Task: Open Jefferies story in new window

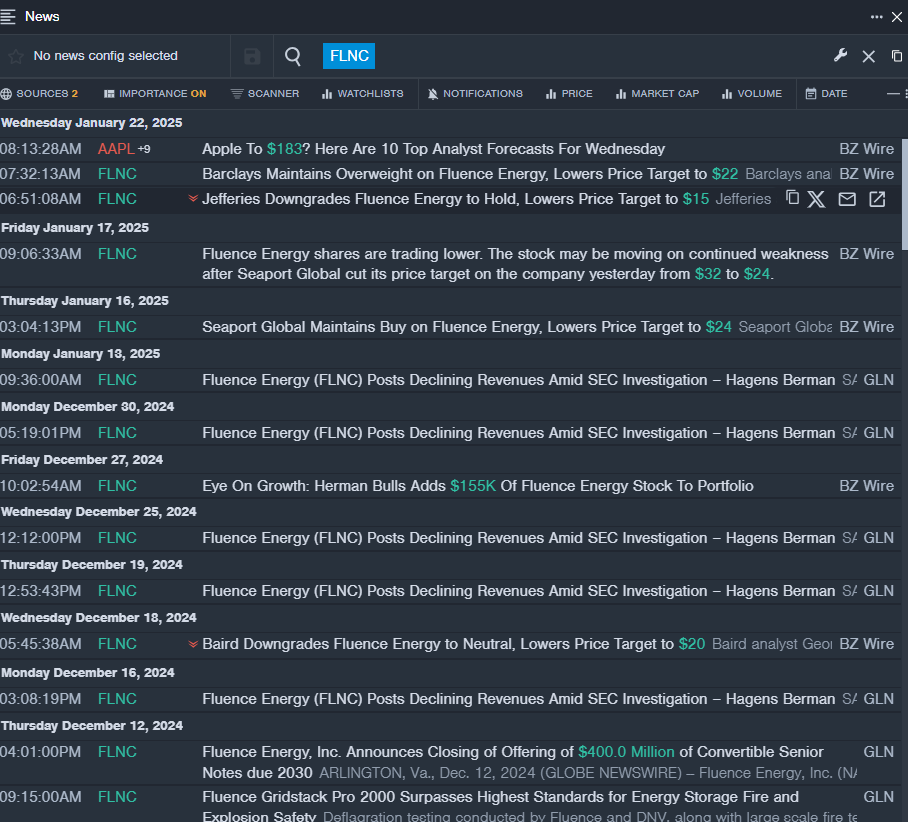Action: pyautogui.click(x=877, y=199)
